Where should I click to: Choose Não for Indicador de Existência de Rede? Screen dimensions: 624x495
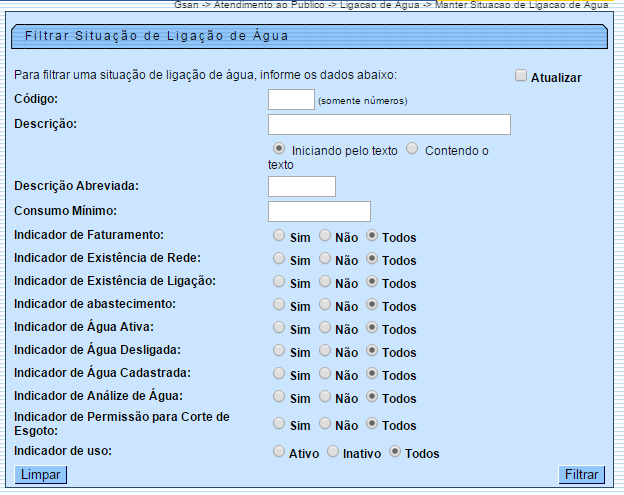coord(325,259)
